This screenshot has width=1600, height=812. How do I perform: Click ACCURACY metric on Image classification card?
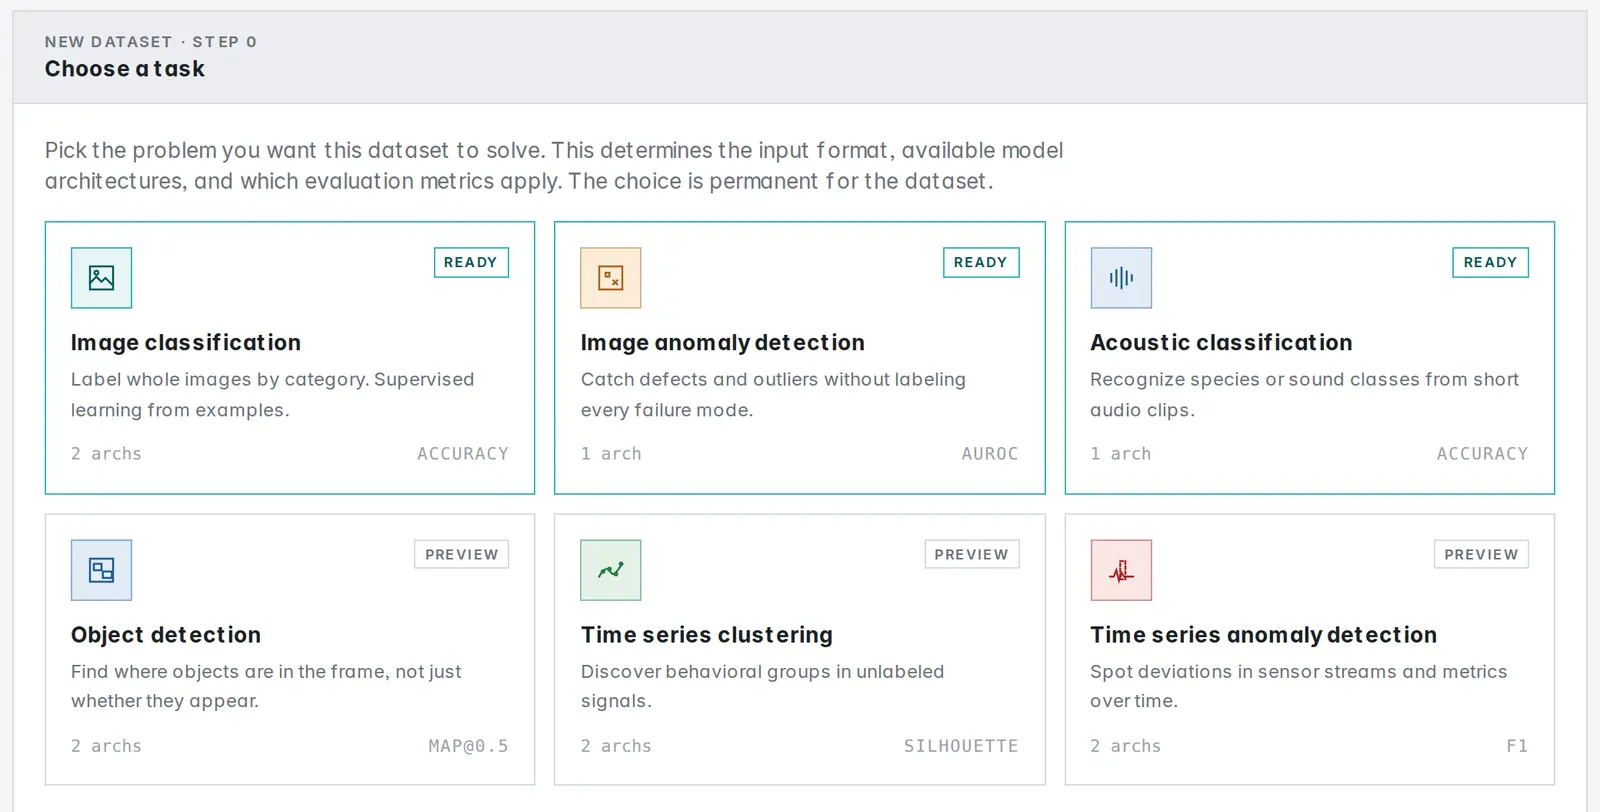pyautogui.click(x=463, y=454)
